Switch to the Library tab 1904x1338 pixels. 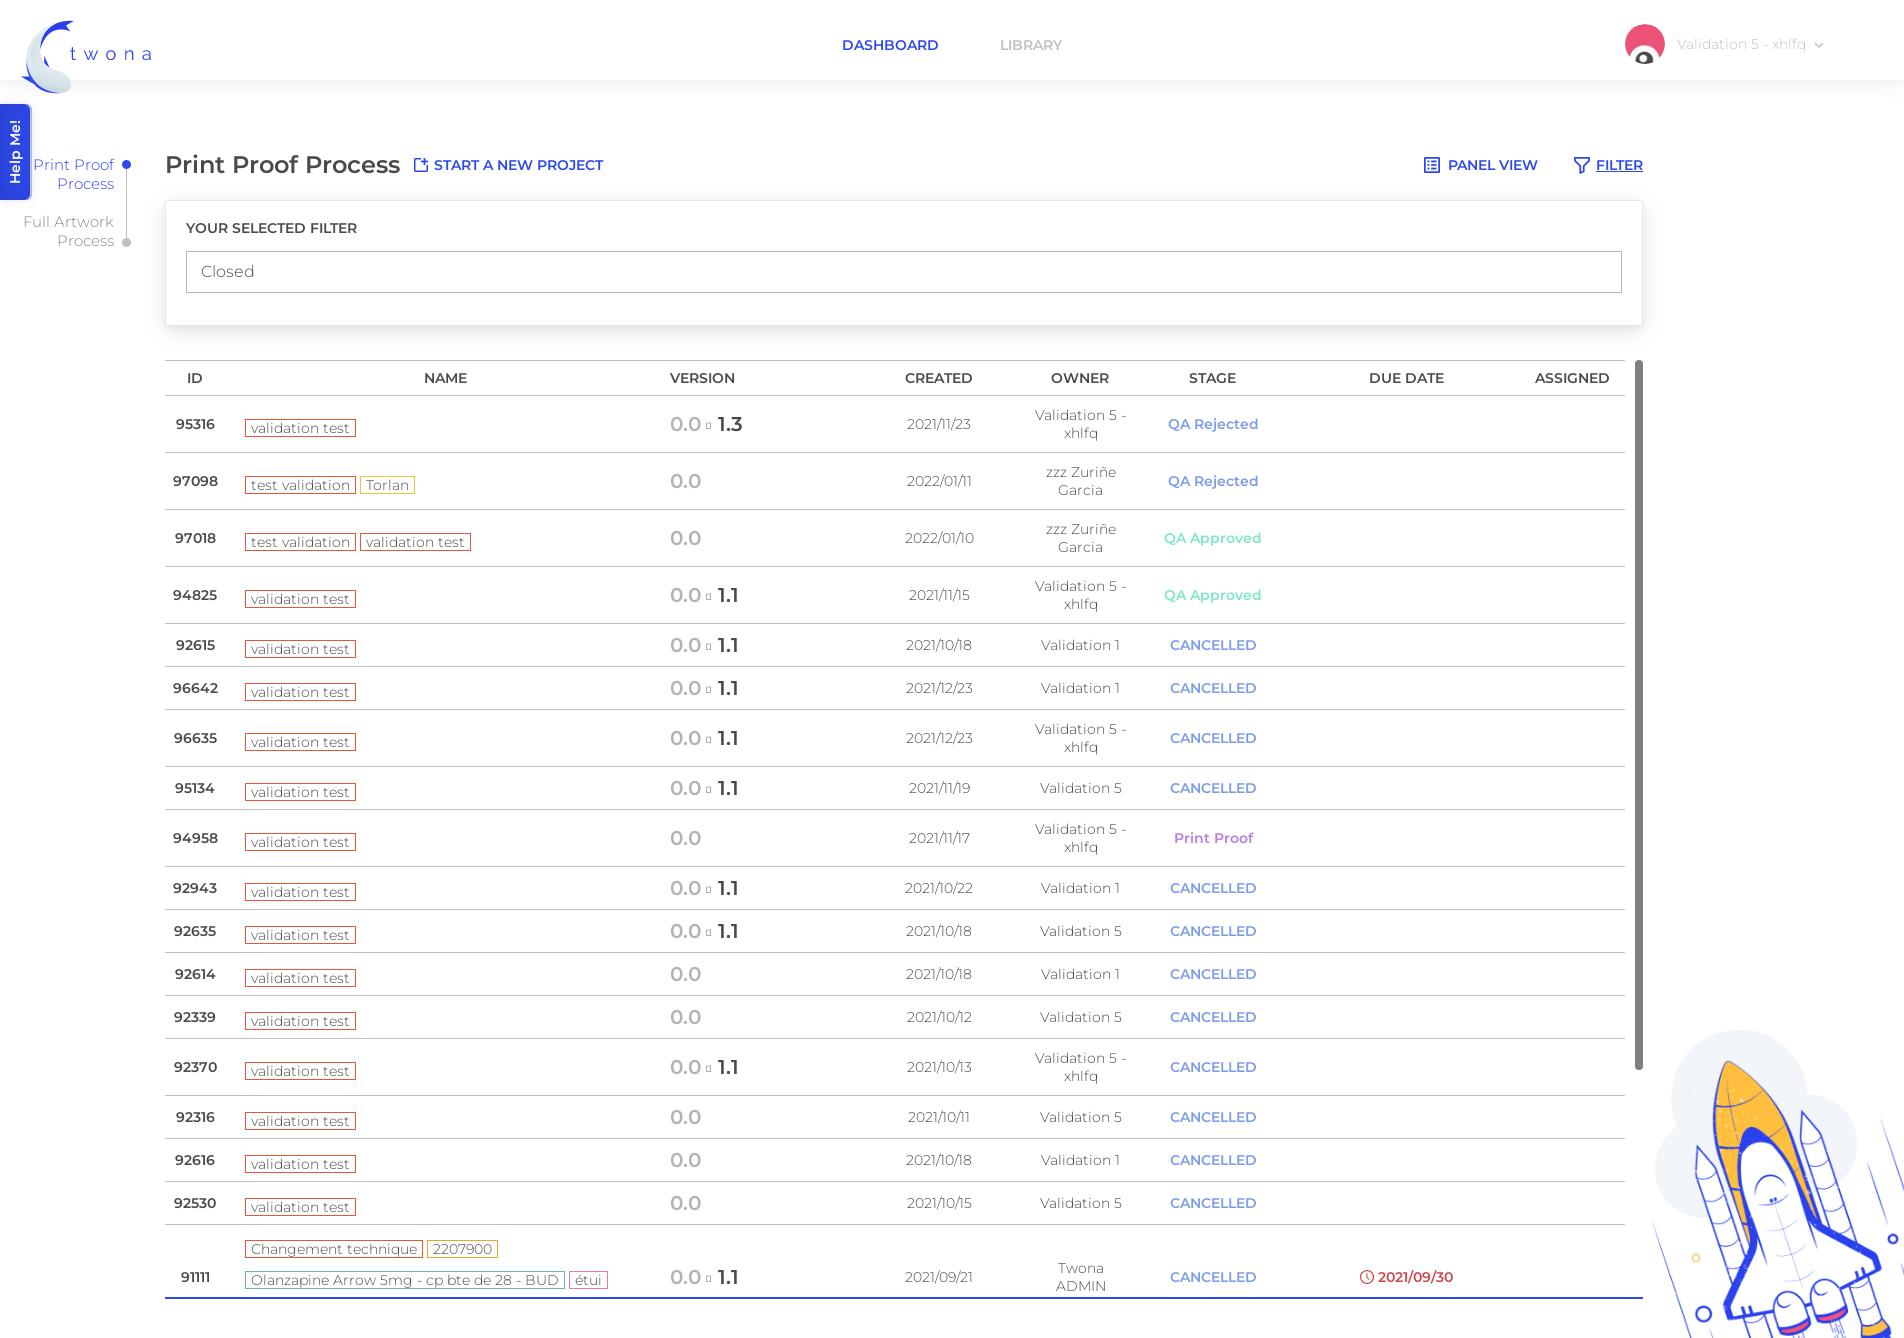pyautogui.click(x=1030, y=45)
